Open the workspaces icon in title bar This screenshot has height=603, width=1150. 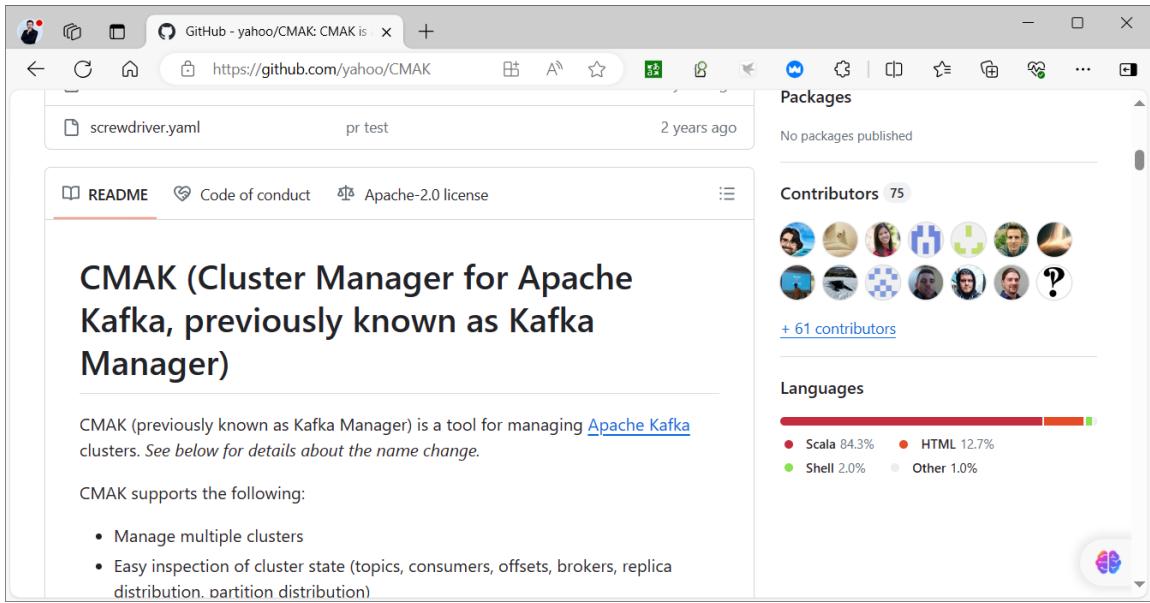click(72, 32)
